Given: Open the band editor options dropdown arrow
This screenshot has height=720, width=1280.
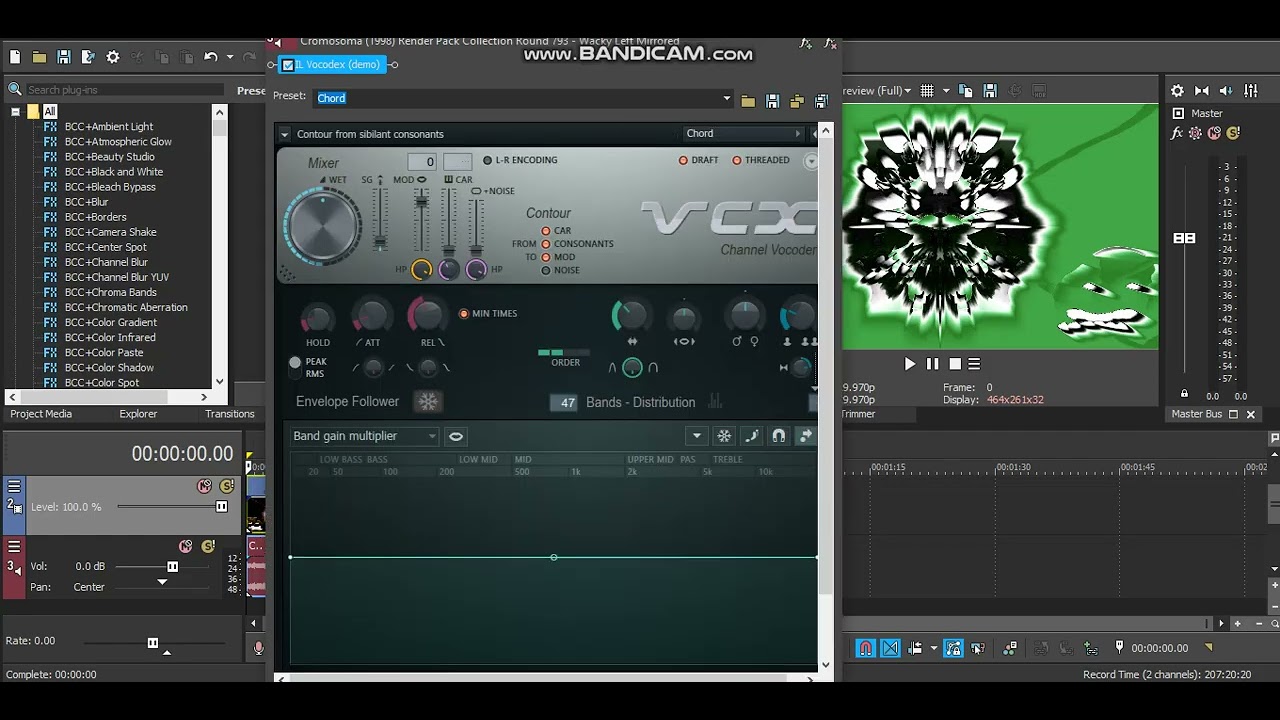Looking at the screenshot, I should click(x=696, y=436).
